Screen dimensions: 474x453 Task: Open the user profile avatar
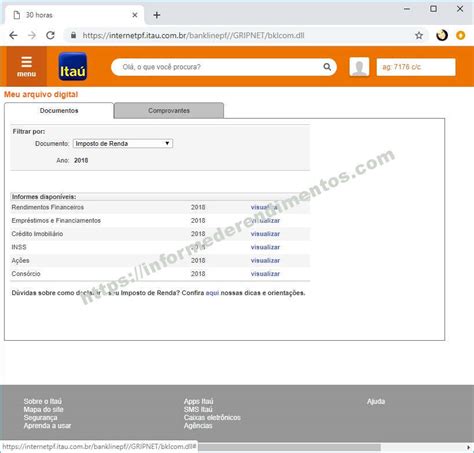[359, 67]
